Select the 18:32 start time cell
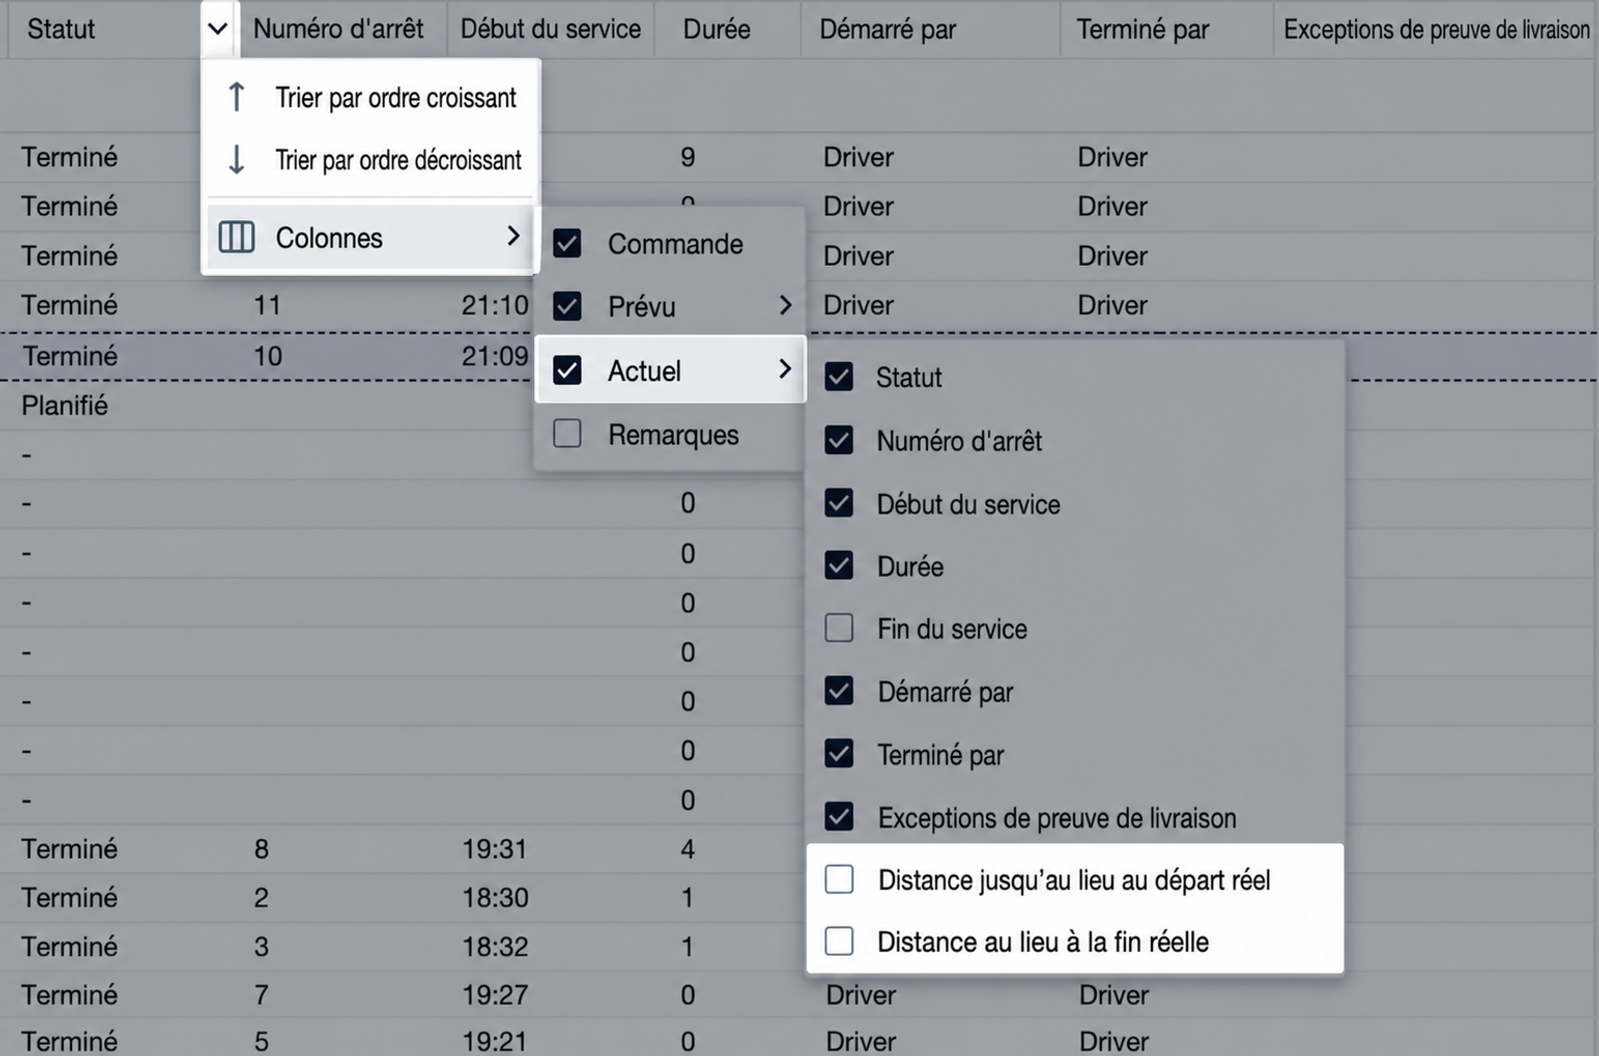Viewport: 1599px width, 1056px height. [x=494, y=947]
